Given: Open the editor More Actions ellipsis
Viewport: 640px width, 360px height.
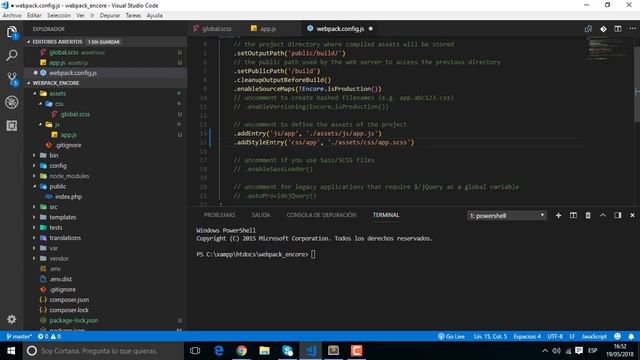Looking at the screenshot, I should [x=632, y=29].
